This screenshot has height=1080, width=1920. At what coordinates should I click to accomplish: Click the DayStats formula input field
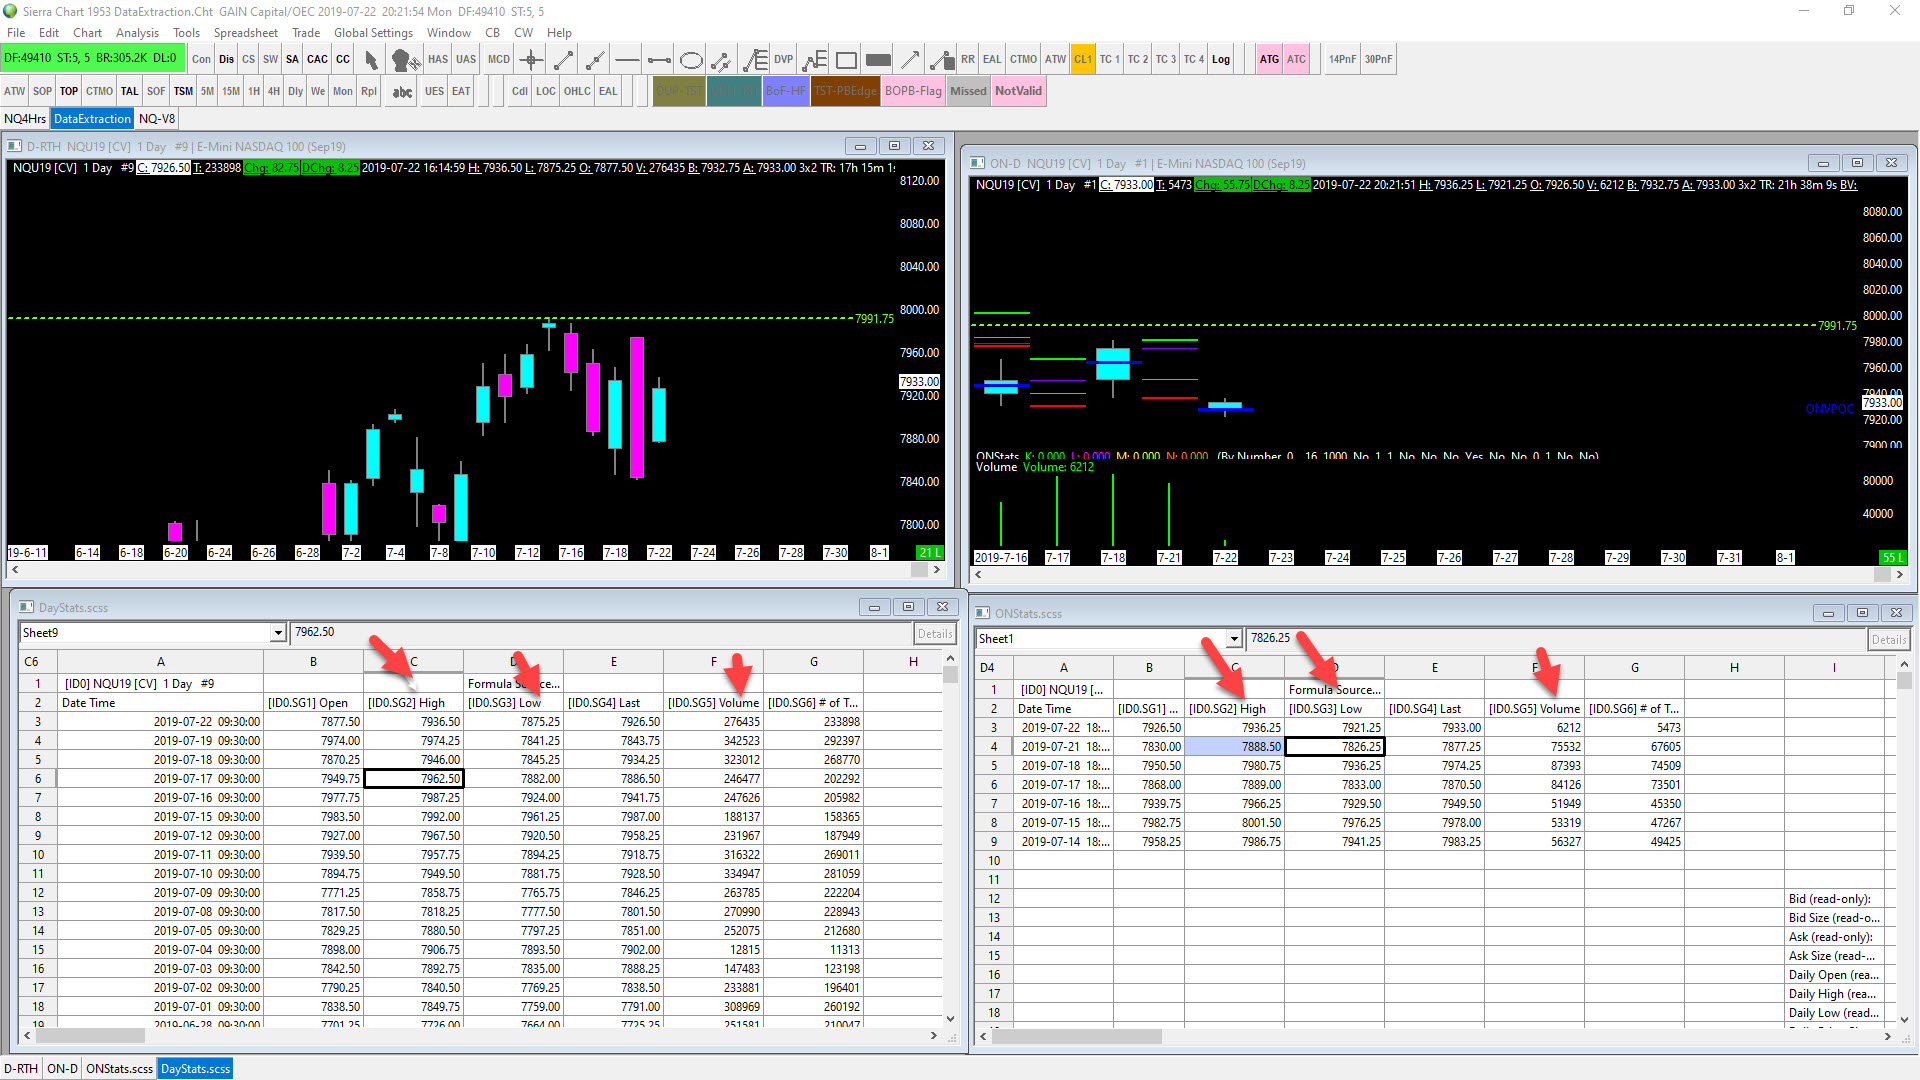click(600, 633)
